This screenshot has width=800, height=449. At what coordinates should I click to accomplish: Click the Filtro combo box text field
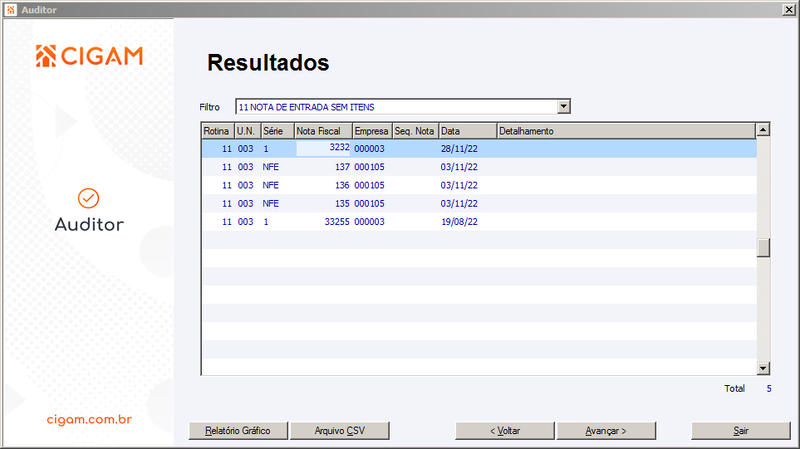pos(397,107)
